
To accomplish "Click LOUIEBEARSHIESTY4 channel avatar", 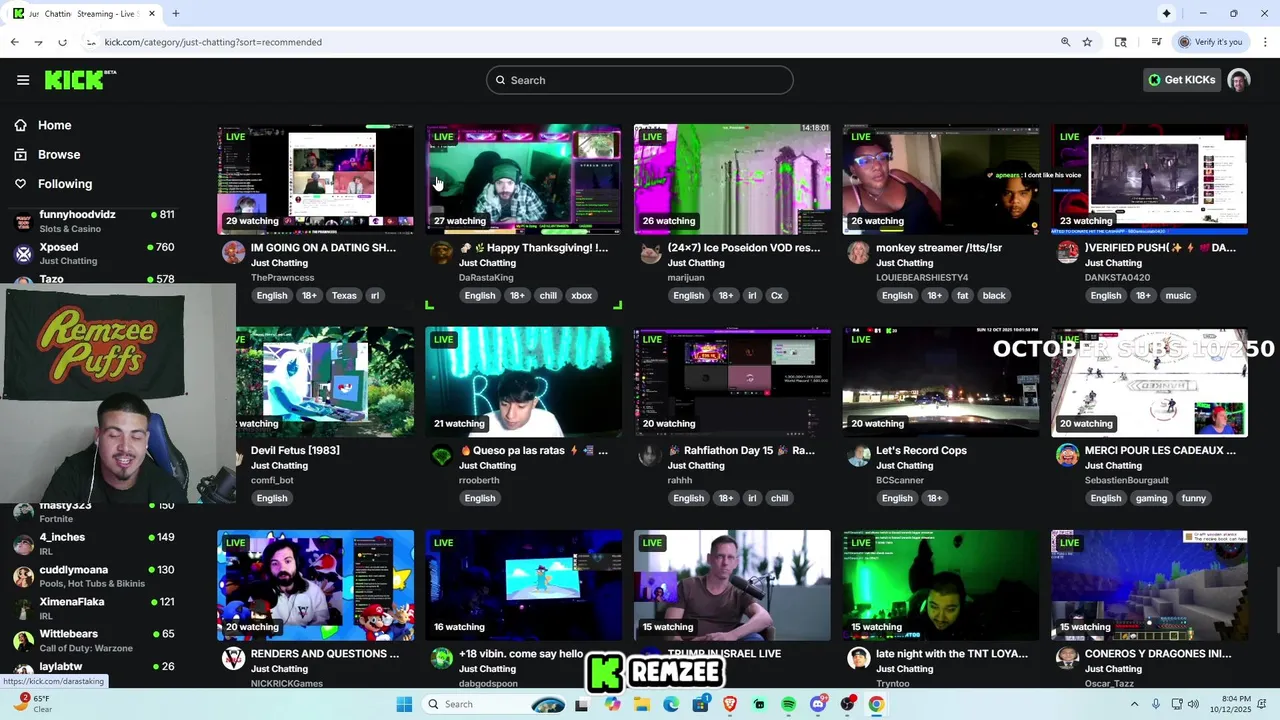I will [858, 252].
